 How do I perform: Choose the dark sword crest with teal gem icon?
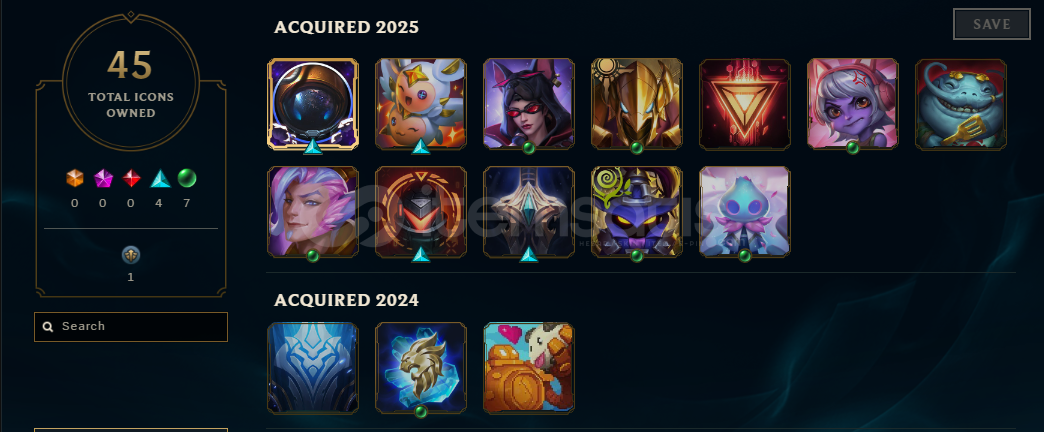tap(529, 212)
